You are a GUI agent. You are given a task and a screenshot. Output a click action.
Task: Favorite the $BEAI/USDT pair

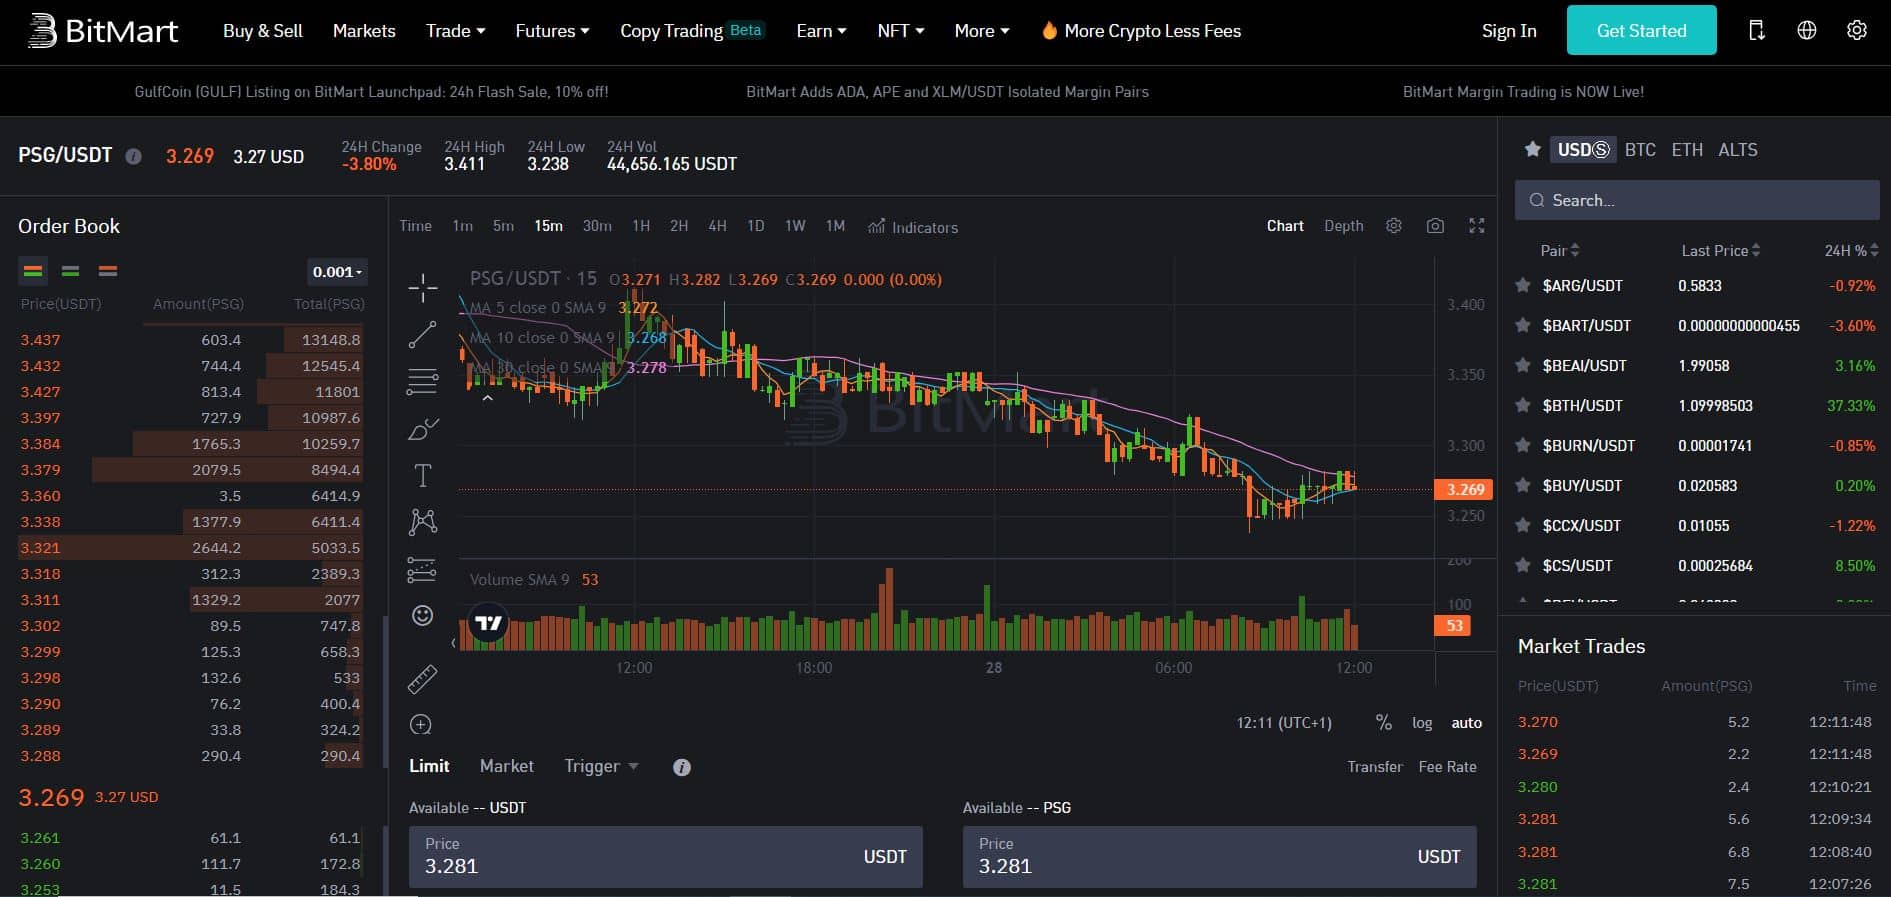tap(1523, 365)
